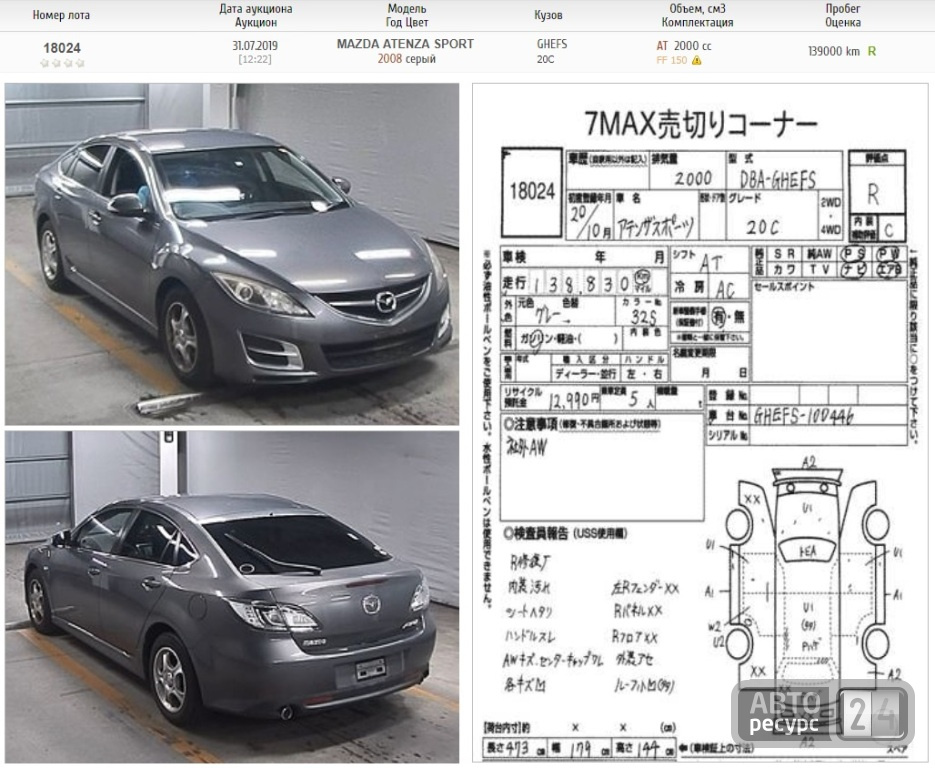Image resolution: width=935 pixels, height=768 pixels.
Task: Click the lot box 18024 on the sheet
Action: pos(532,192)
